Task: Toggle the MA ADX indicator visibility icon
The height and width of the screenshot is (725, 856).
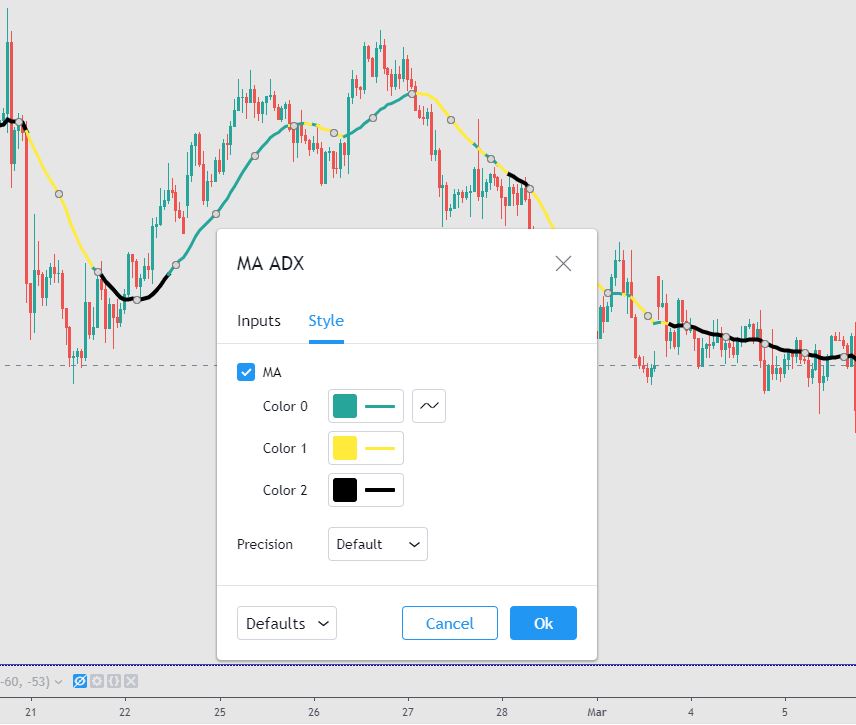Action: click(79, 680)
